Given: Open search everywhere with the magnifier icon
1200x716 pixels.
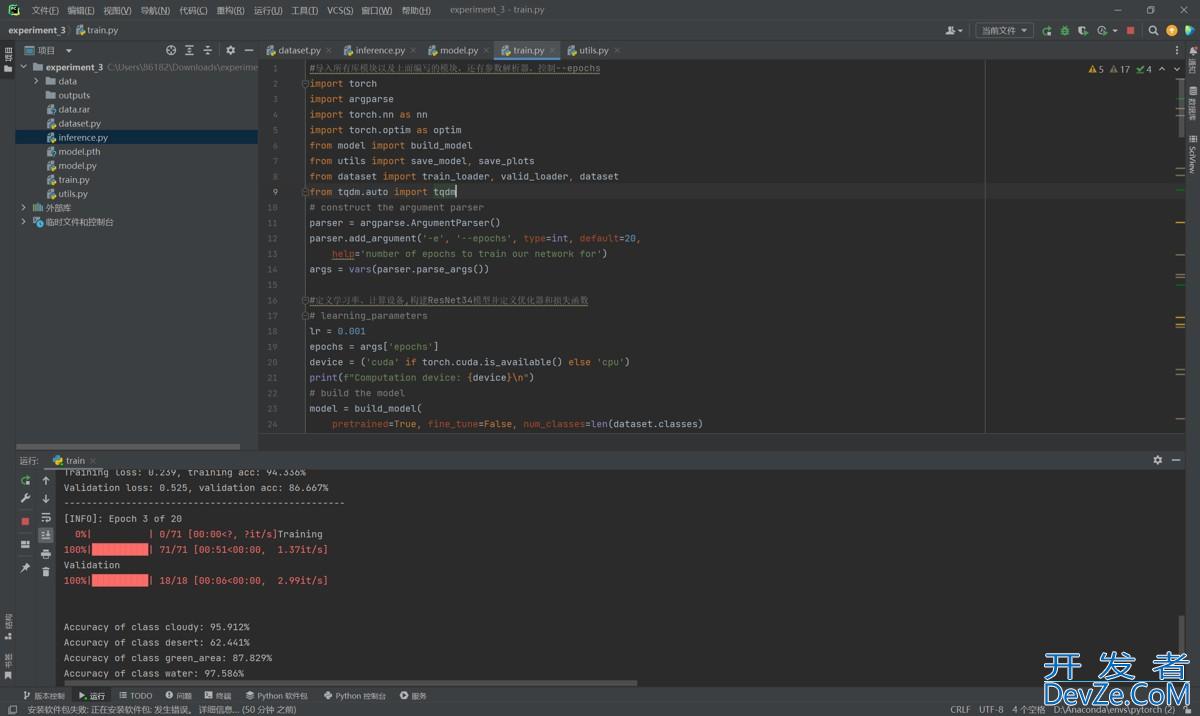Looking at the screenshot, I should tap(1153, 31).
